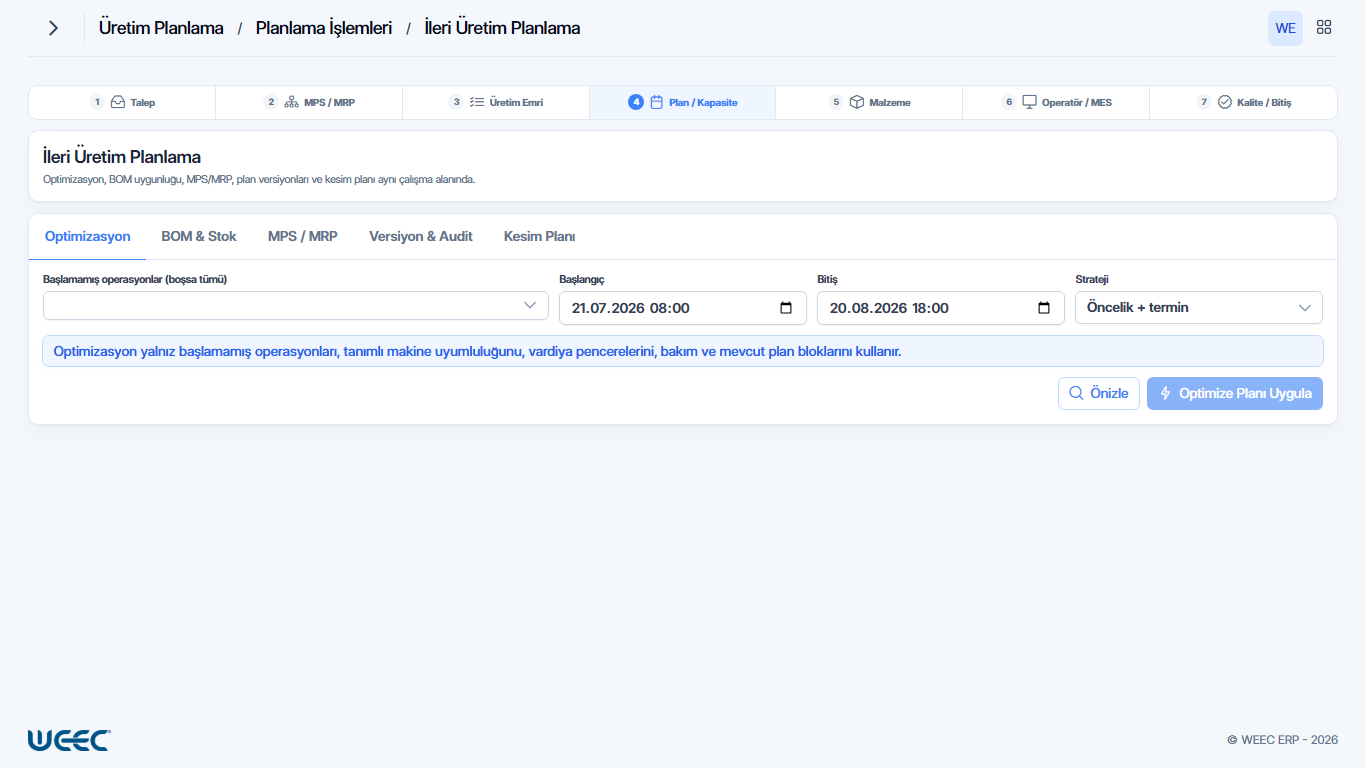Click the Önizle preview button
This screenshot has width=1366, height=768.
click(x=1099, y=393)
